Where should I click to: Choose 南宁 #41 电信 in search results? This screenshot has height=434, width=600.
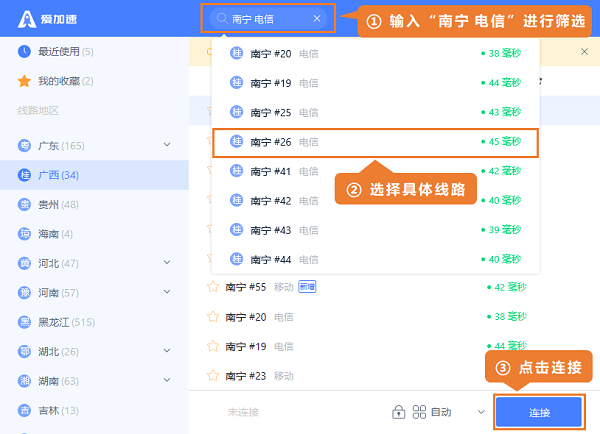pos(375,171)
